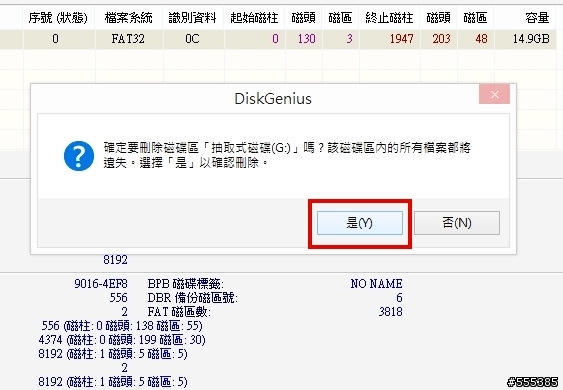Screen dimensions: 563x390
Task: Click the 556 (磁柱: 0 磁頭: 138) line
Action: pos(122,326)
